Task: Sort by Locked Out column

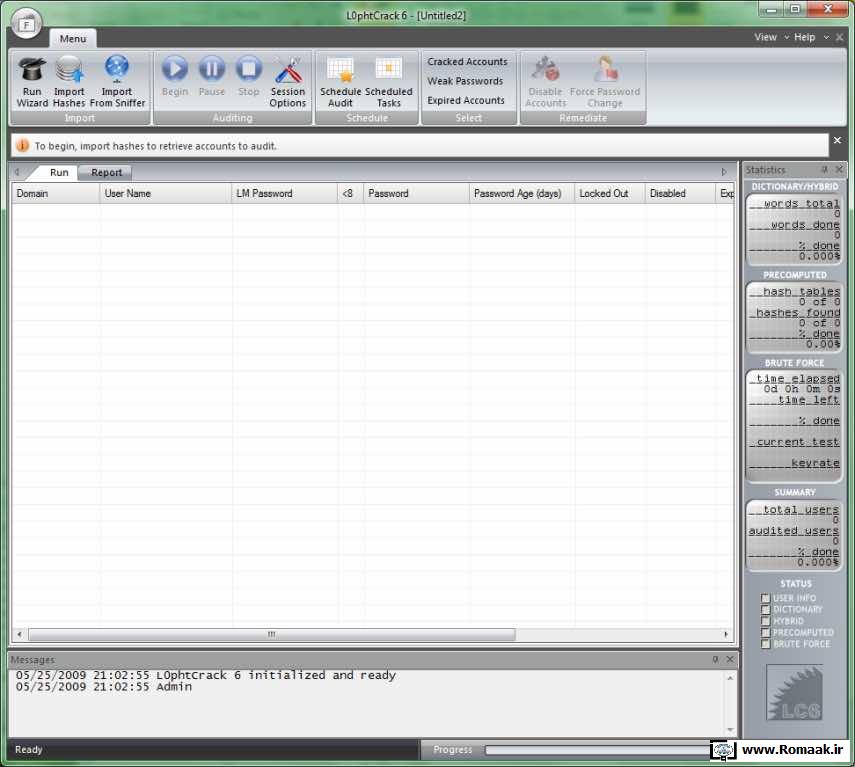Action: pos(610,194)
